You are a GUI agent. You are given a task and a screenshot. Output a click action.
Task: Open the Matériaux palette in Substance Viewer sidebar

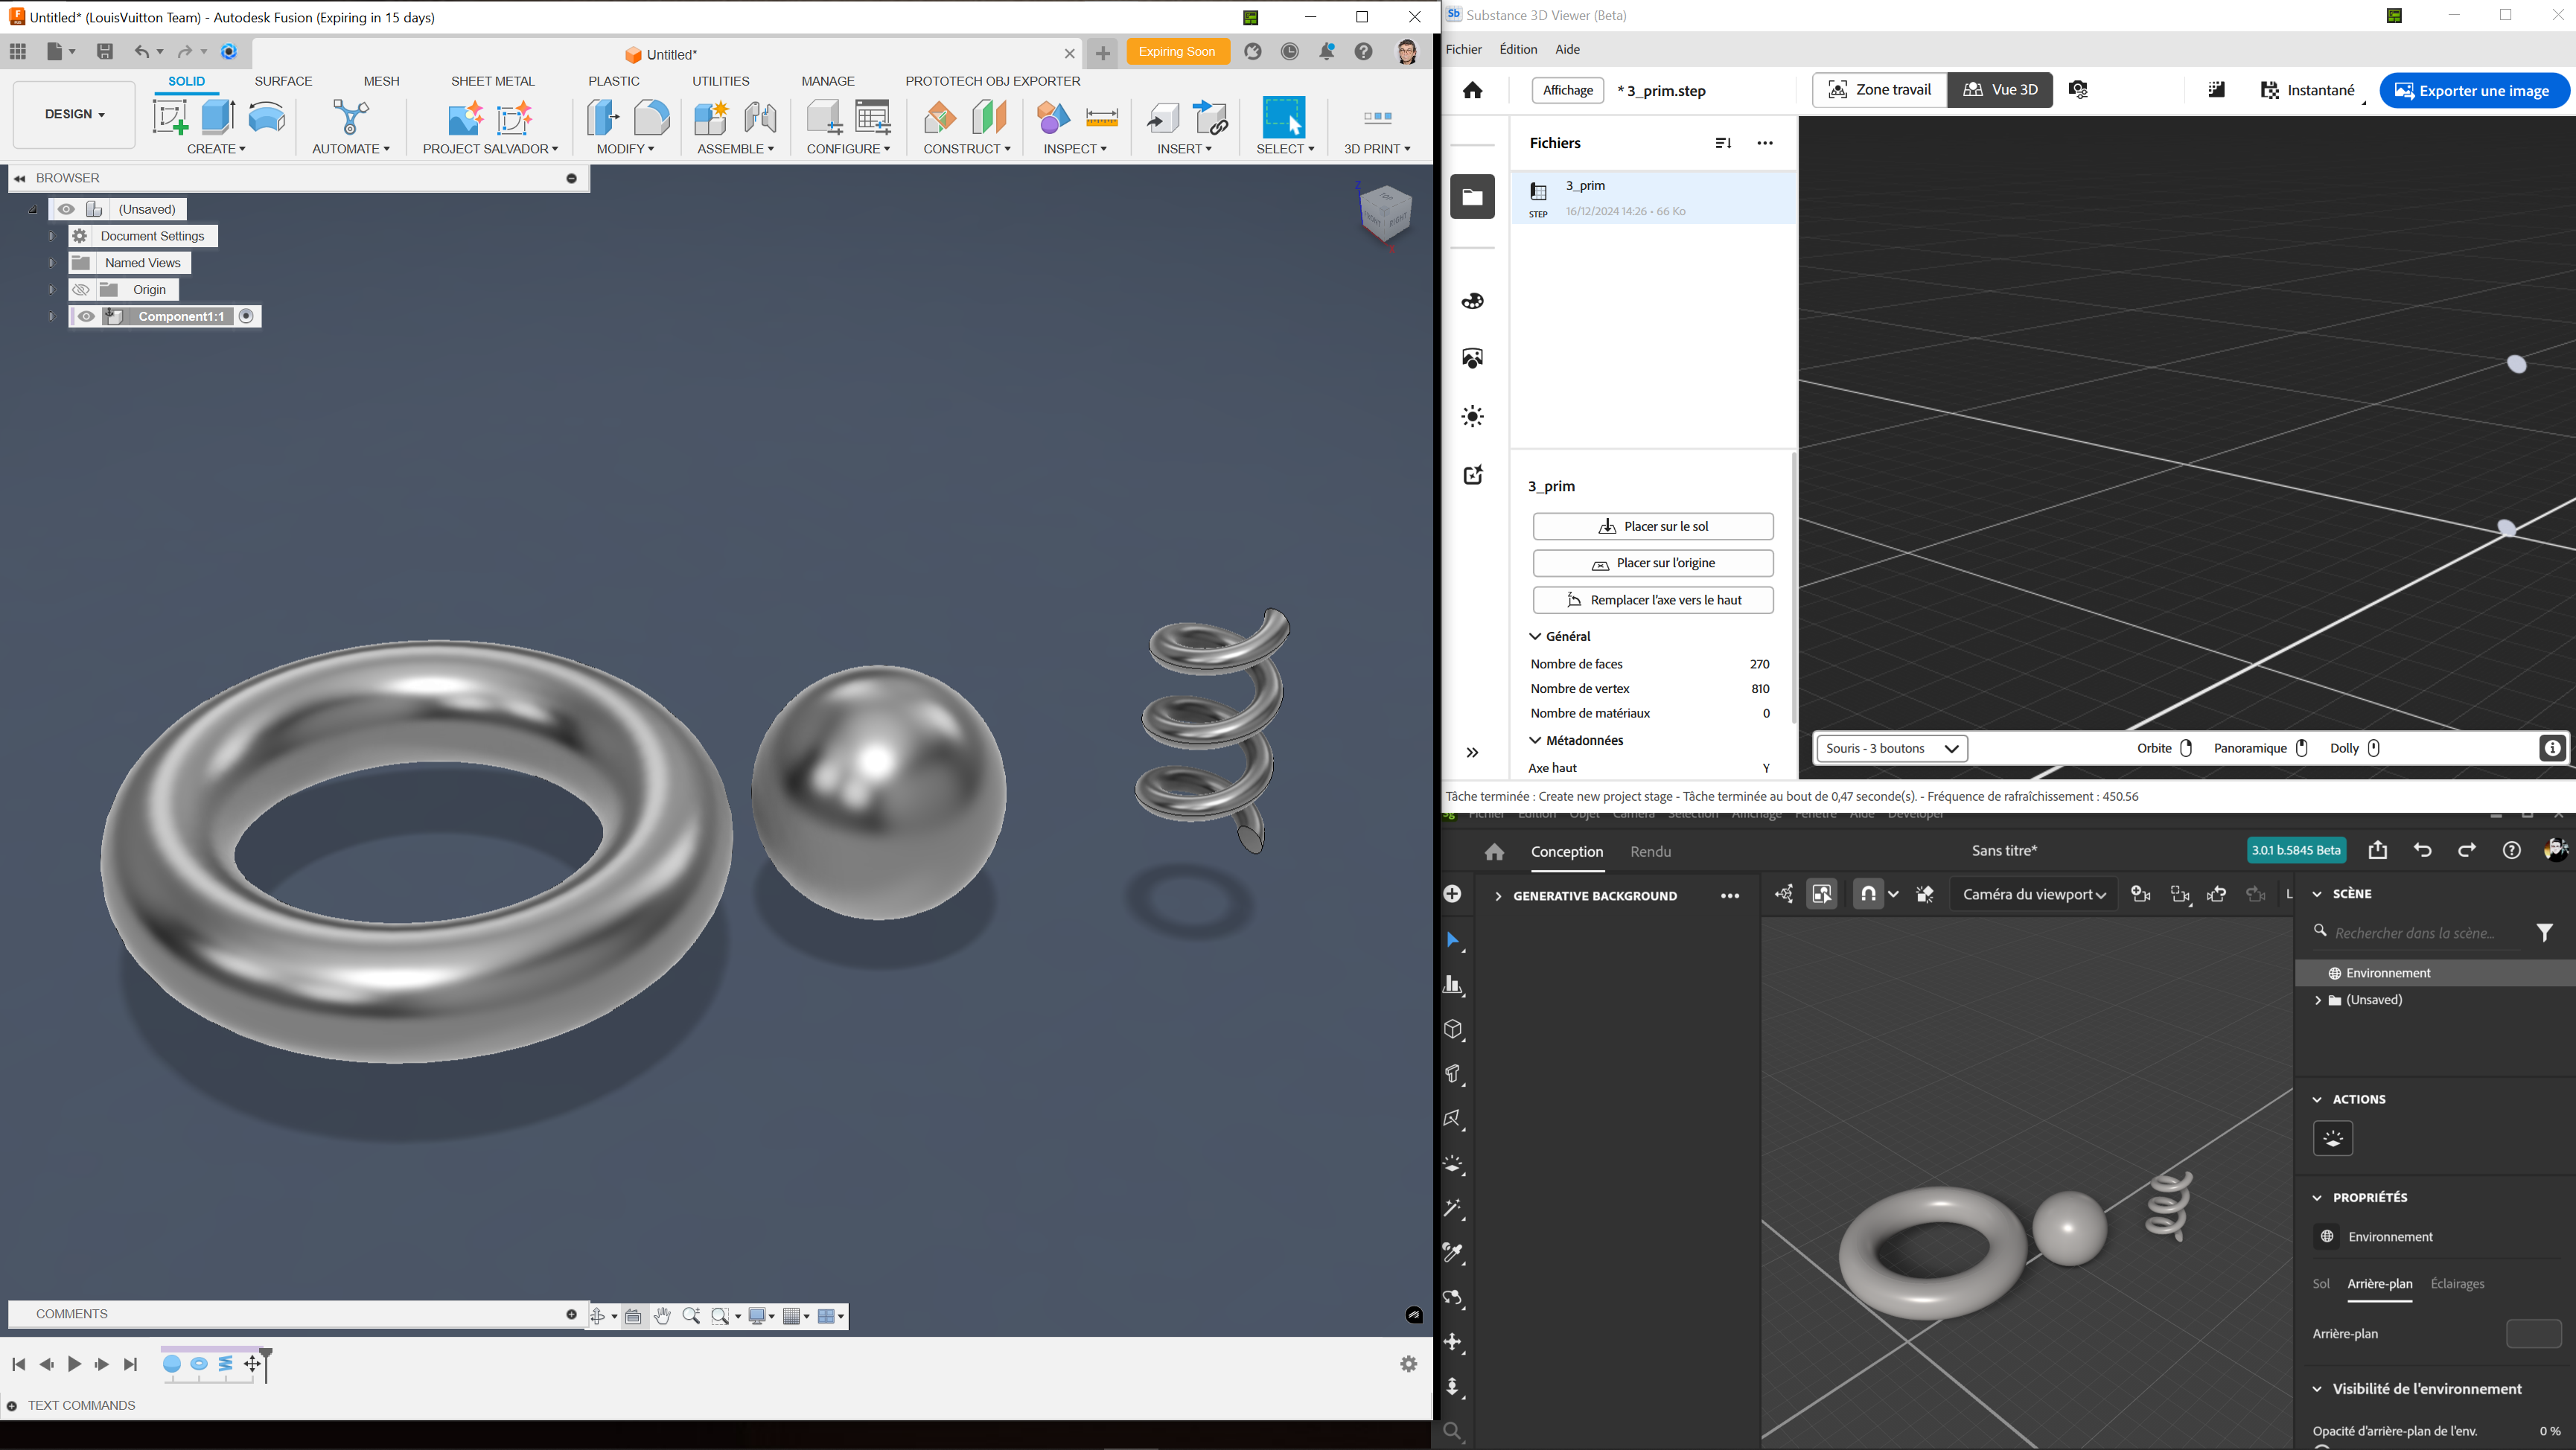click(x=1472, y=300)
